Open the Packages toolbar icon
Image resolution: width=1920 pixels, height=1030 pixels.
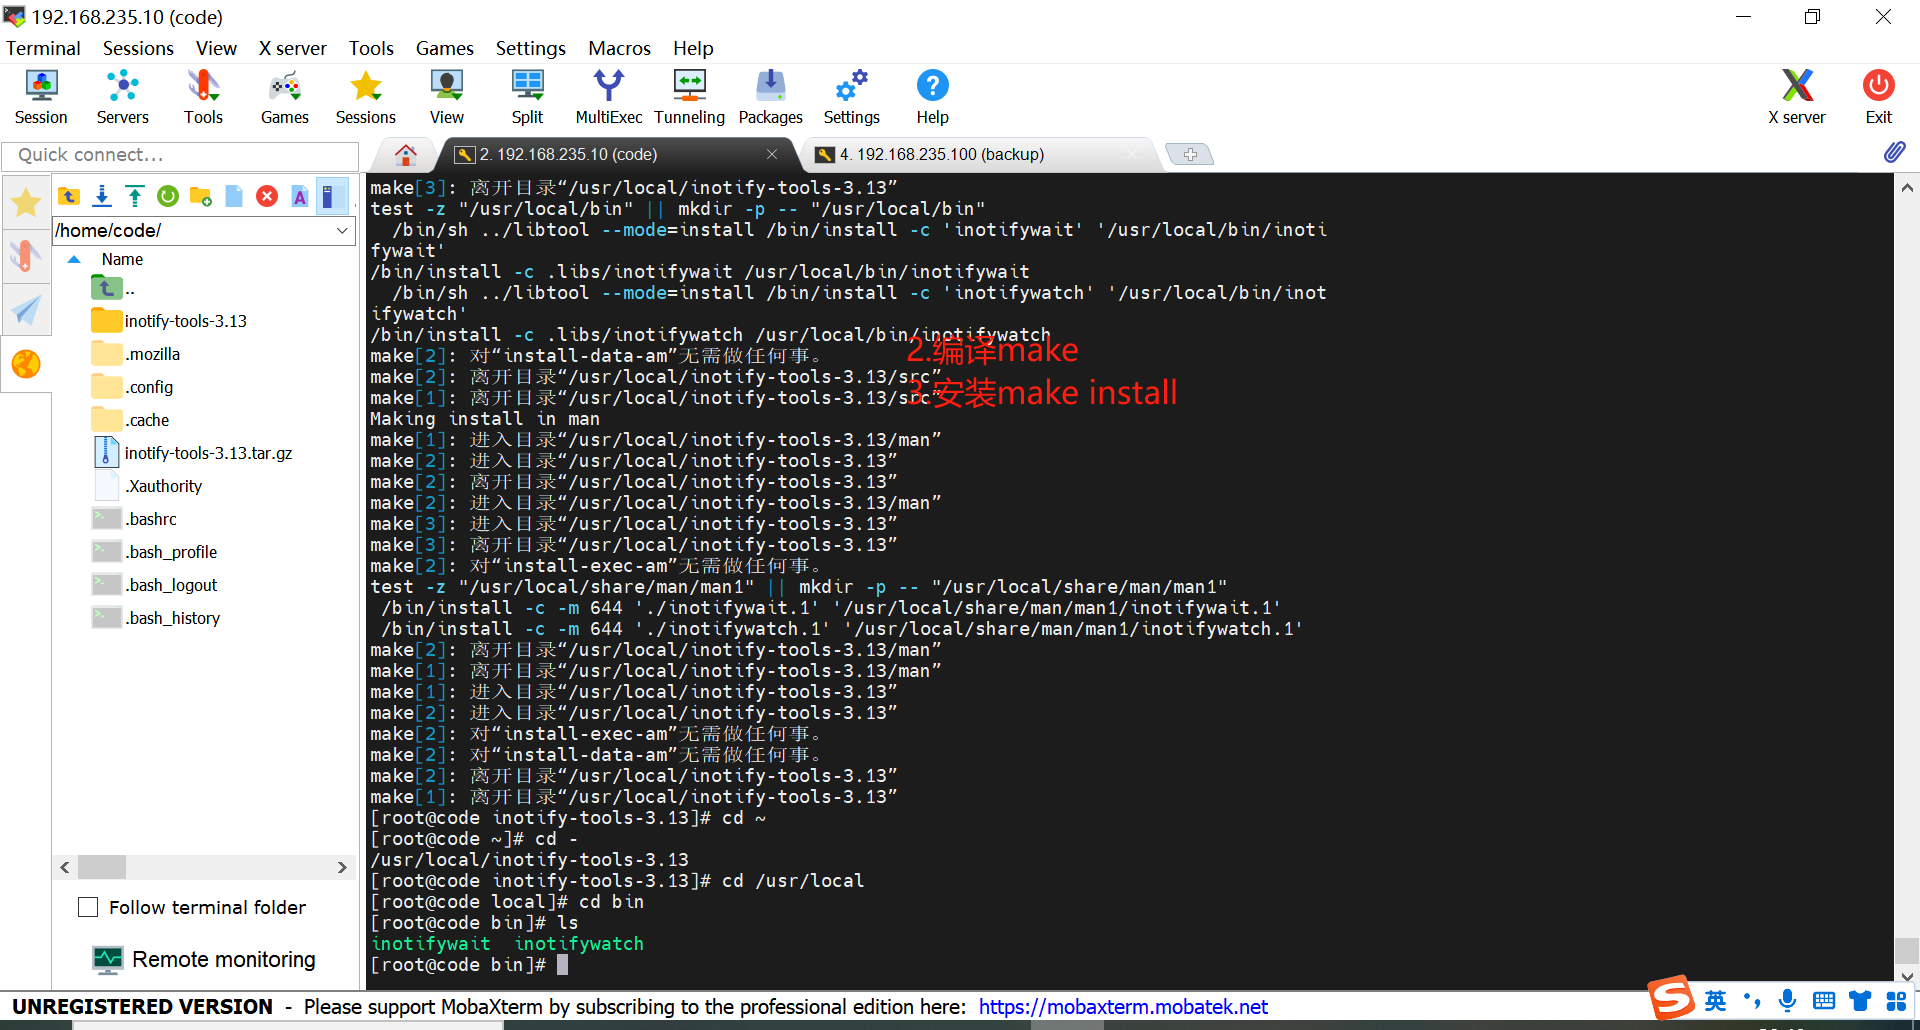coord(770,97)
